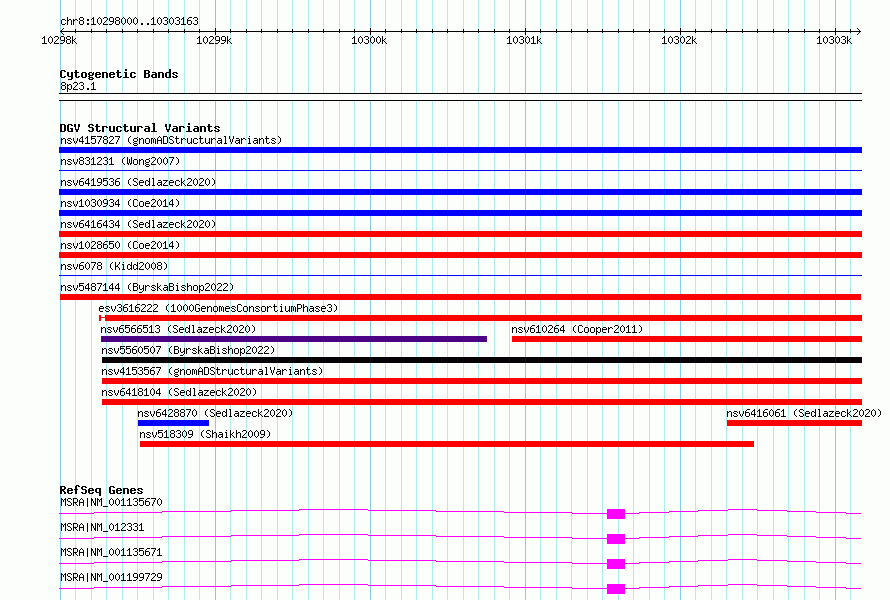This screenshot has width=890, height=600.
Task: Click the Cytogenetic Bands track title
Action: tap(119, 74)
